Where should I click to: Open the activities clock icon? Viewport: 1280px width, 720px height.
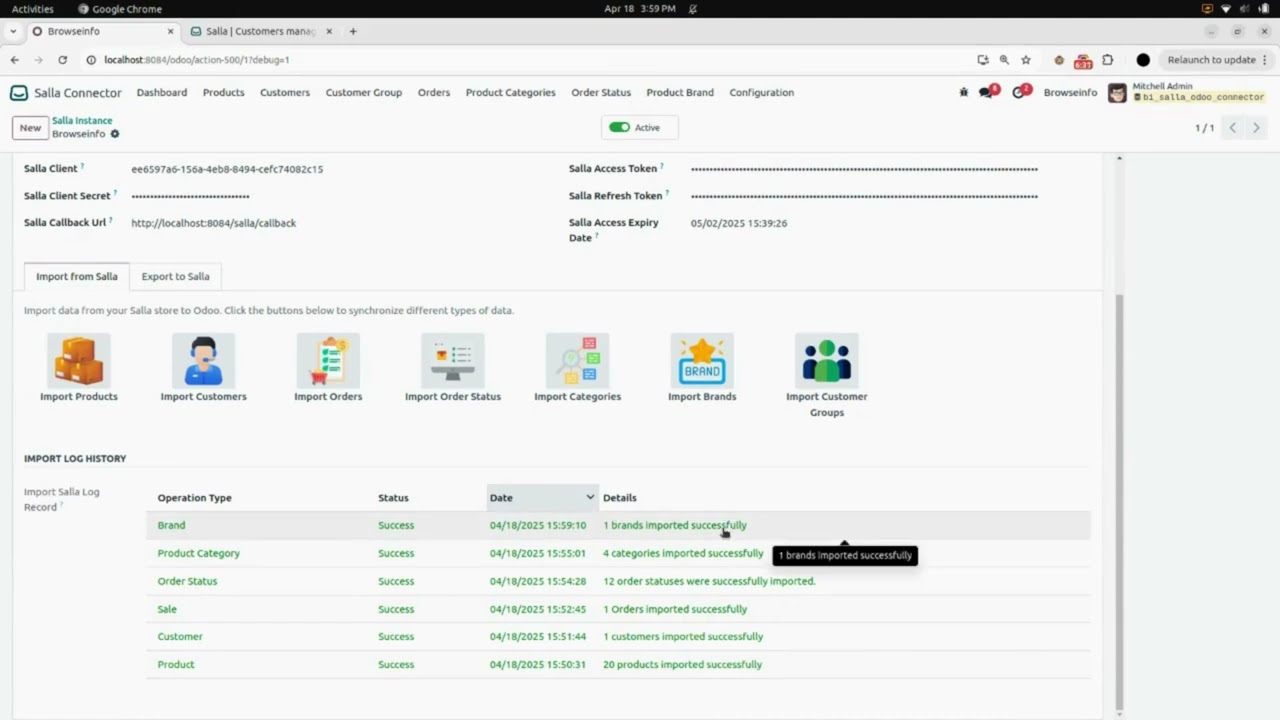click(1020, 92)
